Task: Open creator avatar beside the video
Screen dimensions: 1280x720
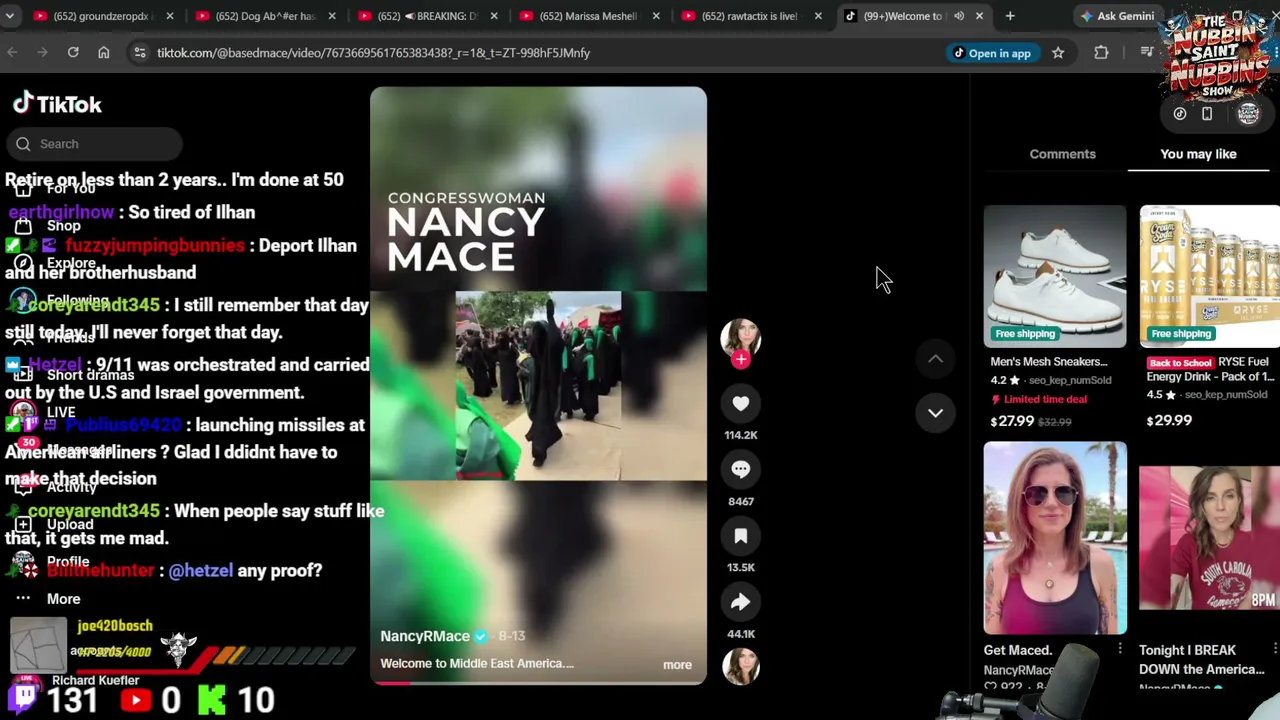Action: [741, 338]
